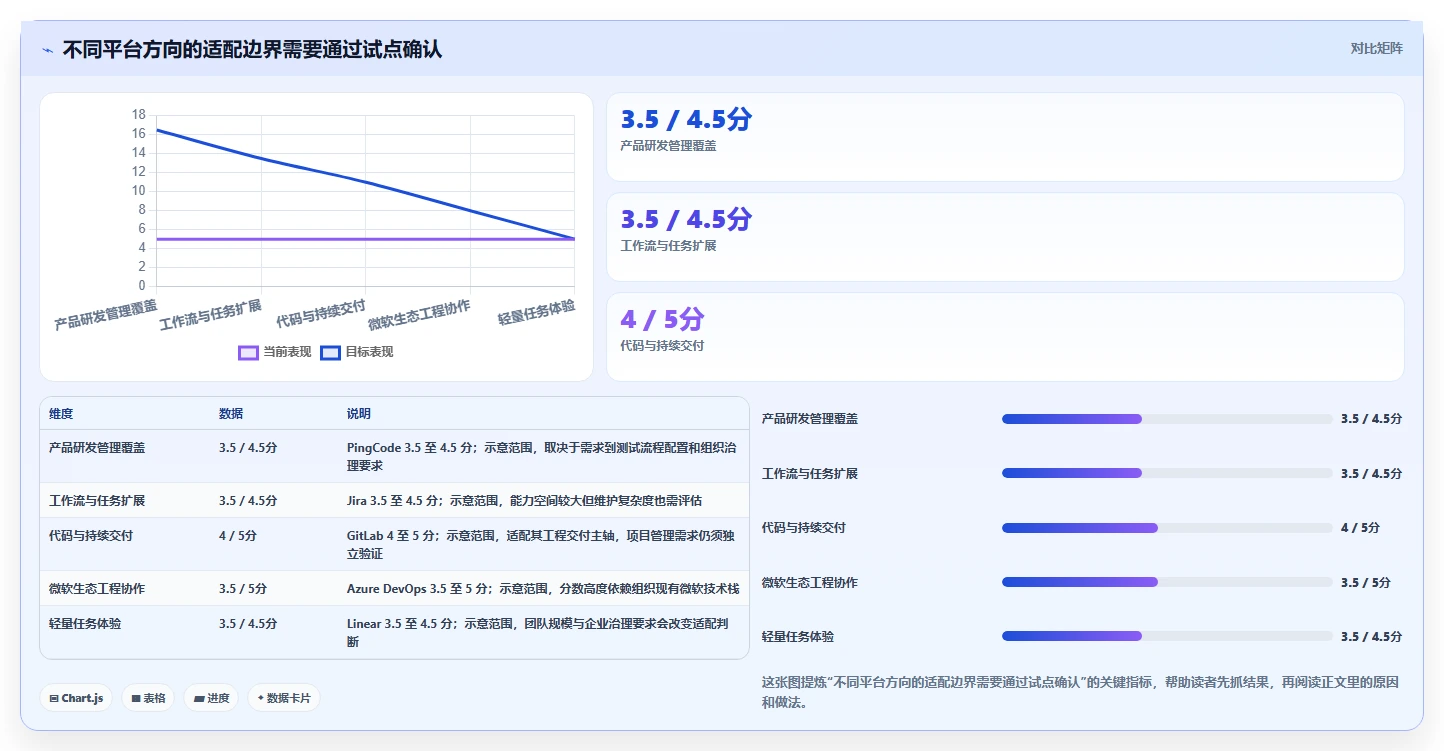
Task: Click the 3.5 / 5分 value beside progress bar
Action: [1366, 582]
